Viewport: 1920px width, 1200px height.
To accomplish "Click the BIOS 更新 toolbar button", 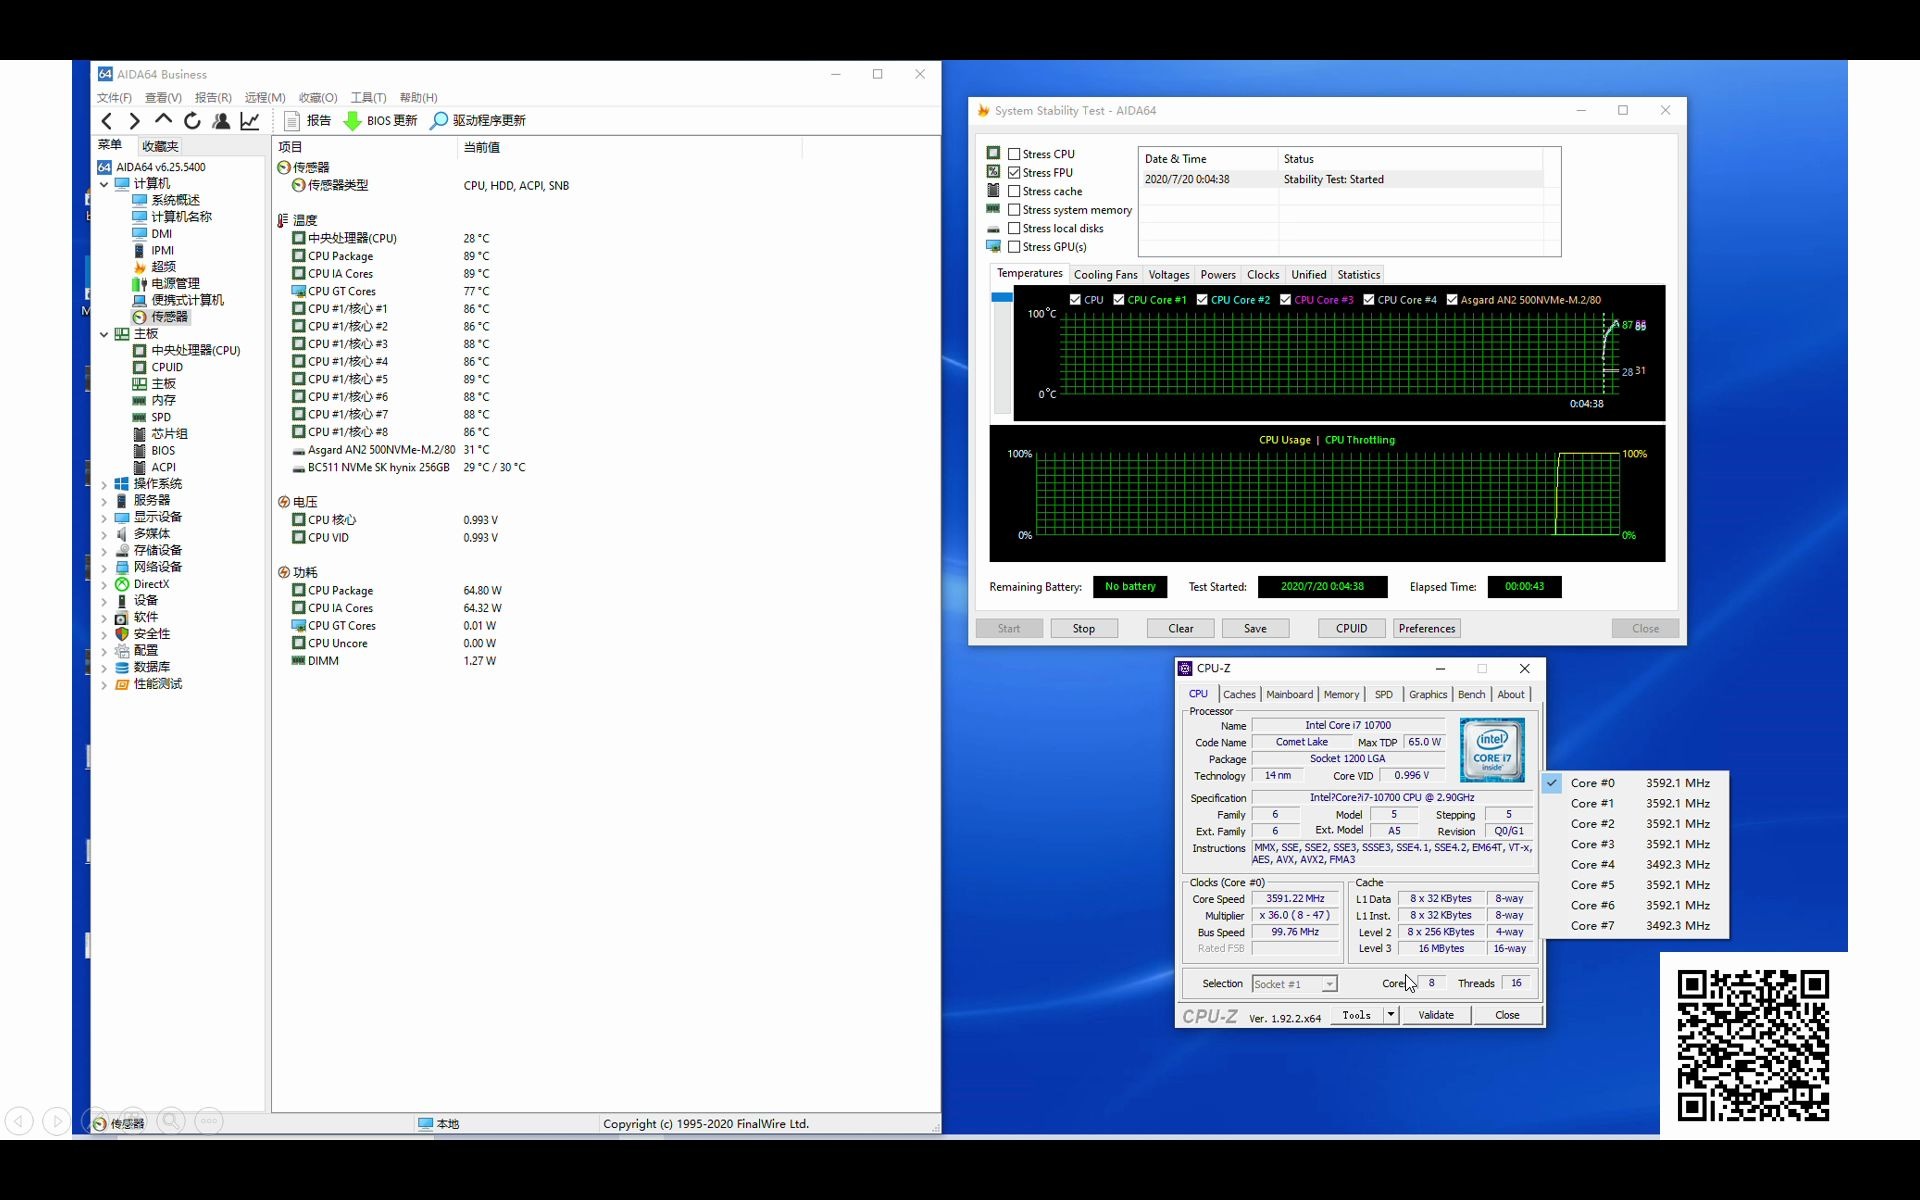I will click(x=380, y=121).
